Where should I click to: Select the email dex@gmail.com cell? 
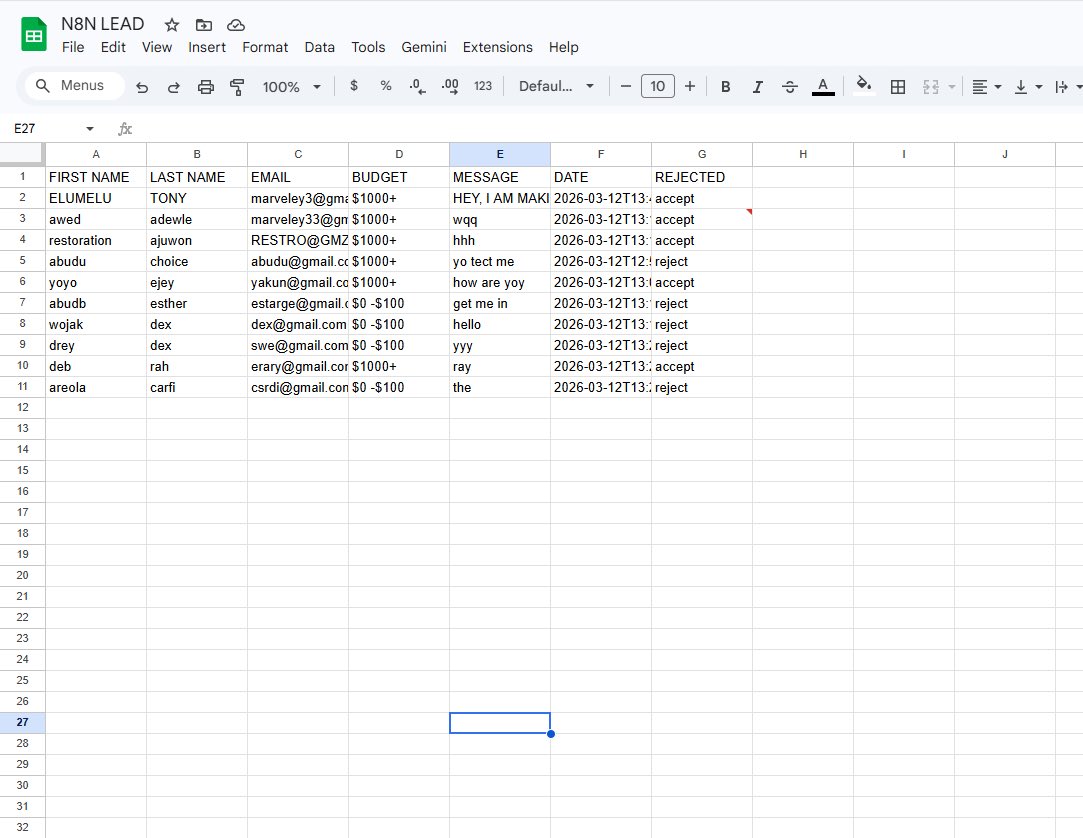pos(298,324)
